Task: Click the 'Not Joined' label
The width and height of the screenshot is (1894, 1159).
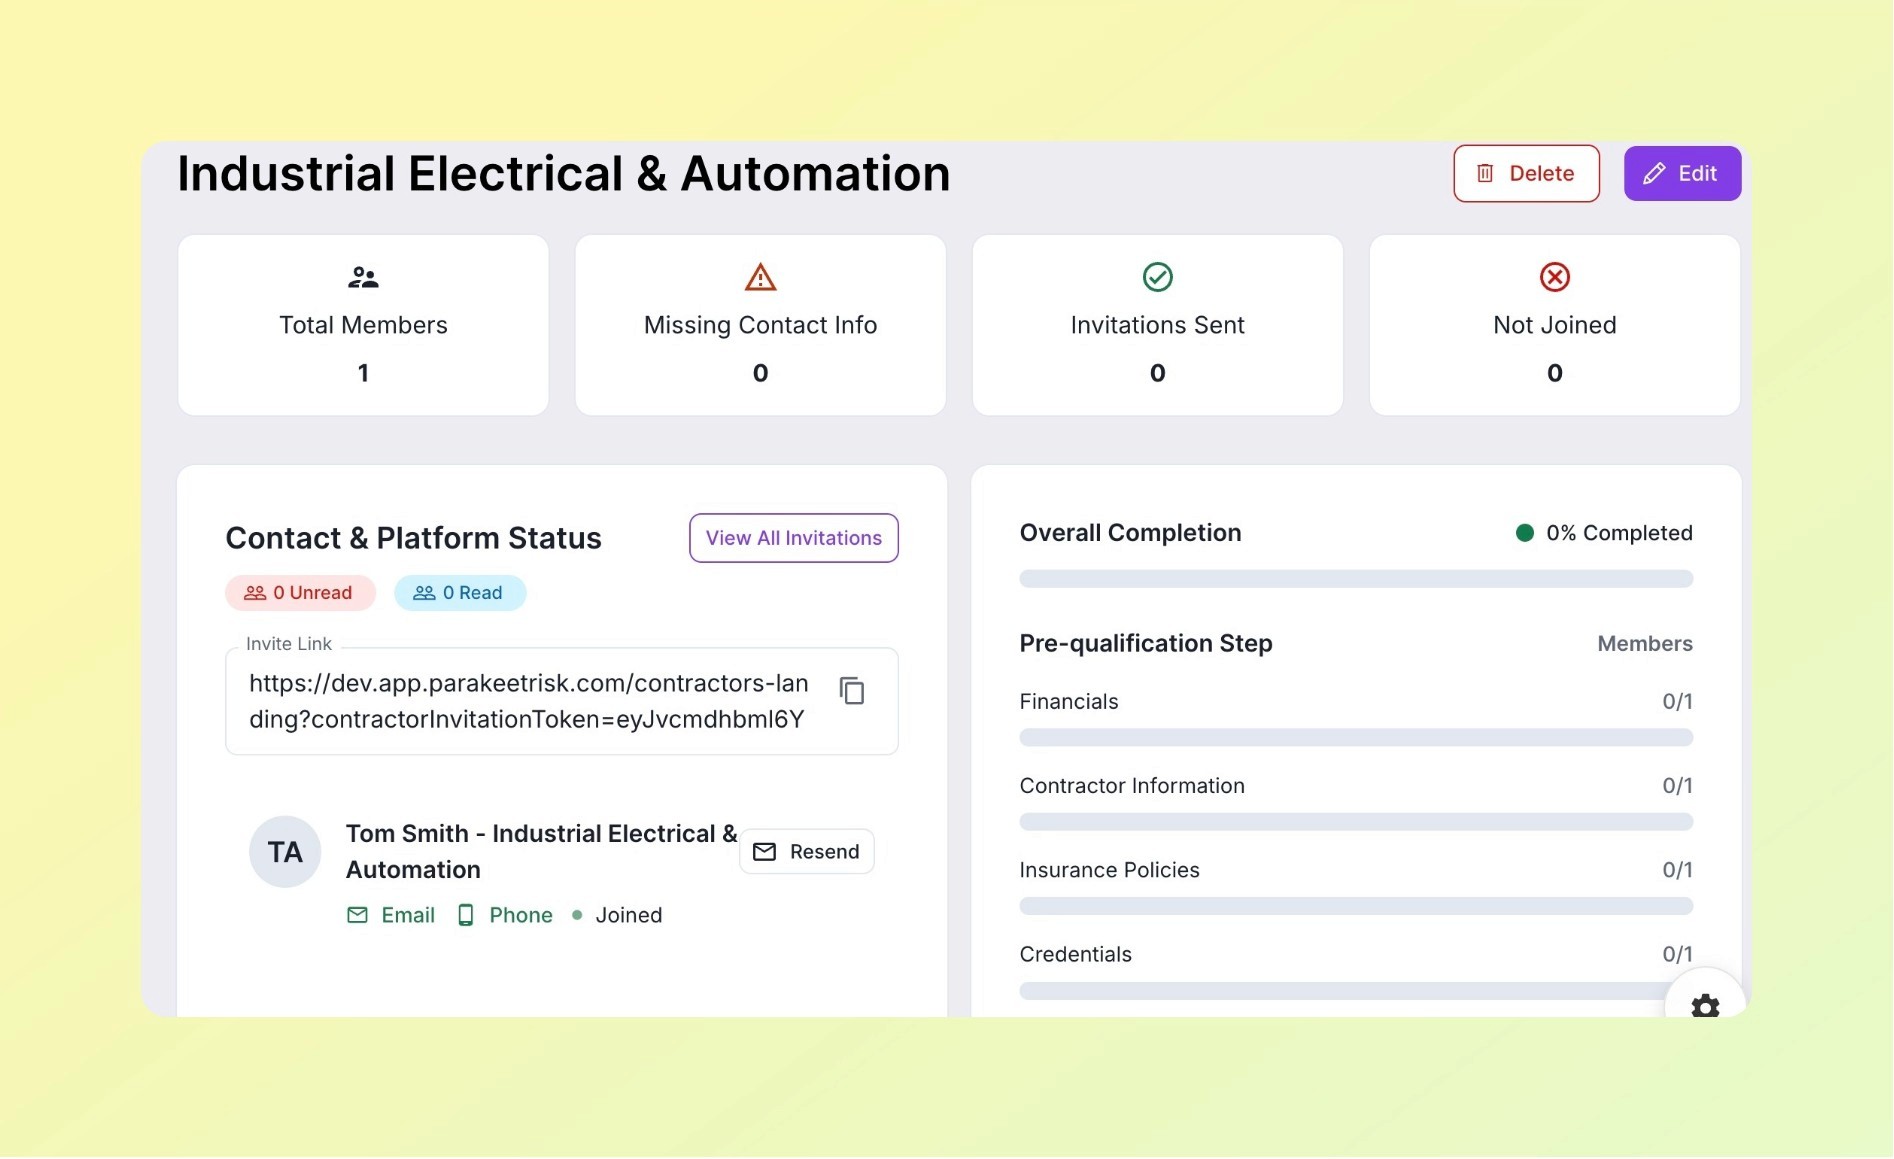Action: pyautogui.click(x=1554, y=325)
